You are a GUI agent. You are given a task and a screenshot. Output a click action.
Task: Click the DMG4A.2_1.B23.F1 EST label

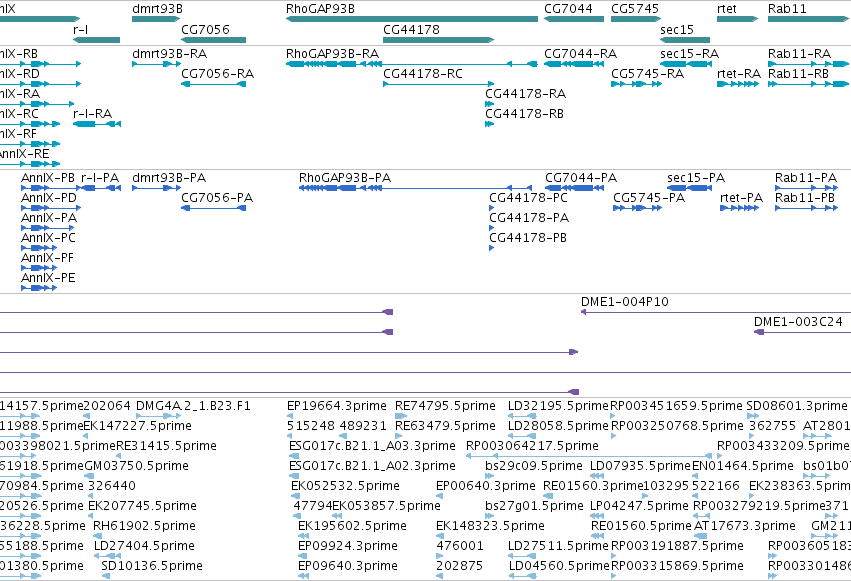tap(193, 406)
